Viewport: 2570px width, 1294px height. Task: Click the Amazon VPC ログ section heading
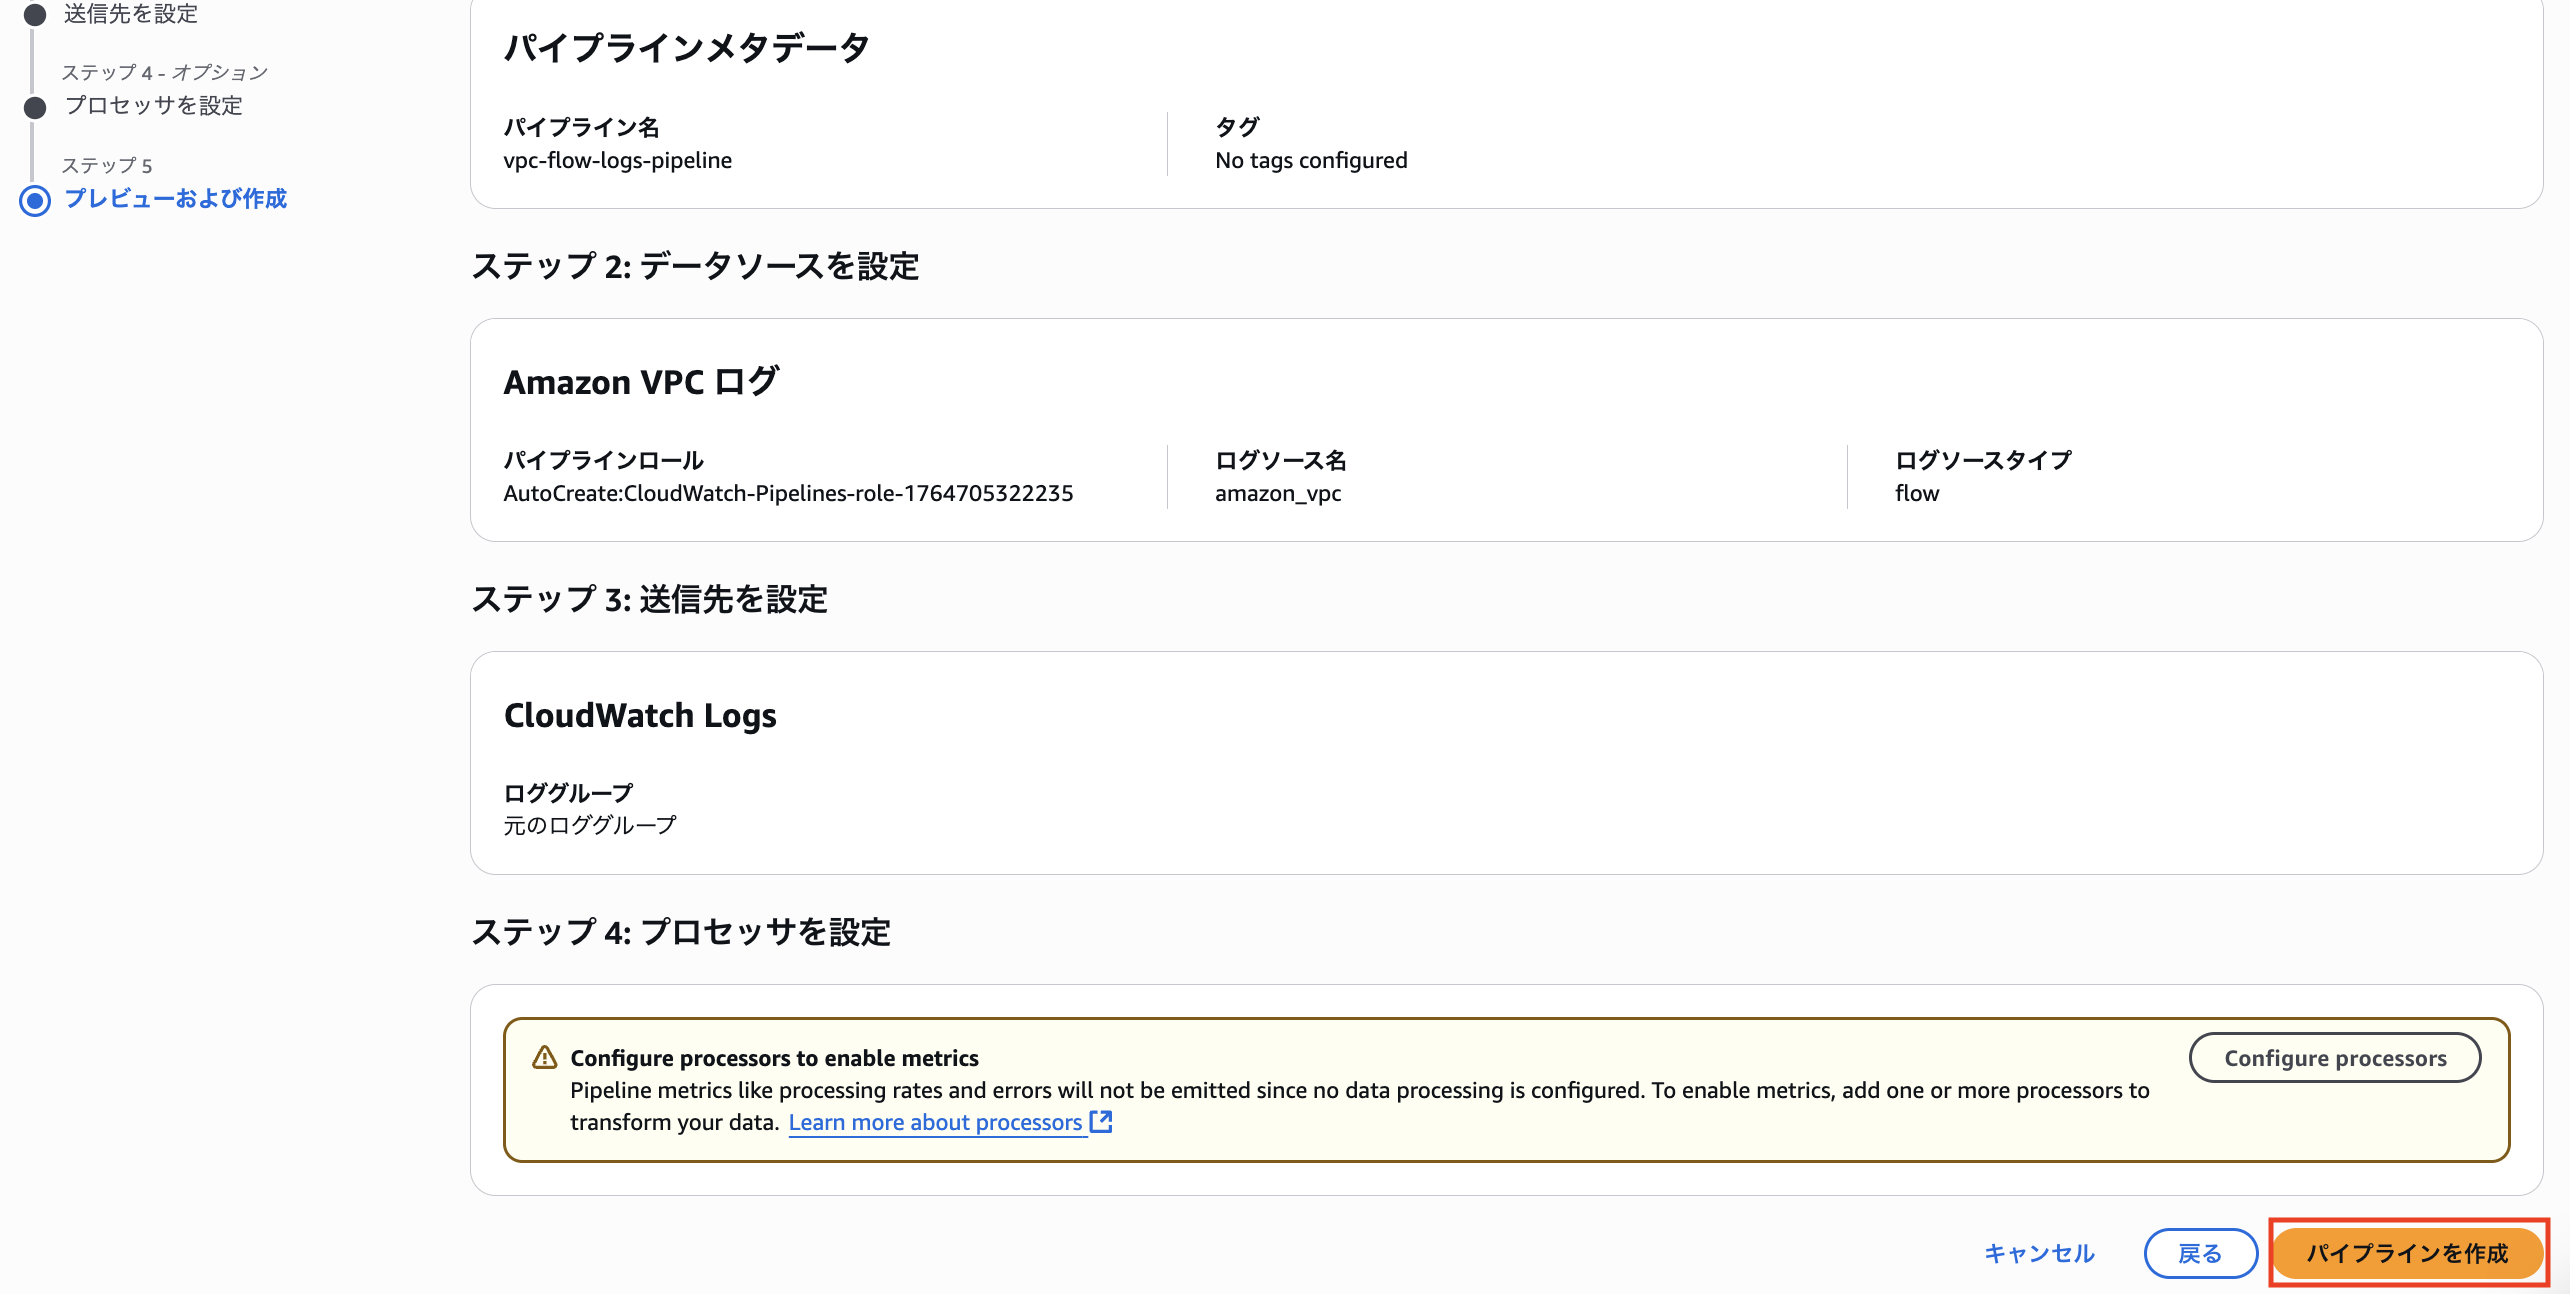tap(641, 381)
